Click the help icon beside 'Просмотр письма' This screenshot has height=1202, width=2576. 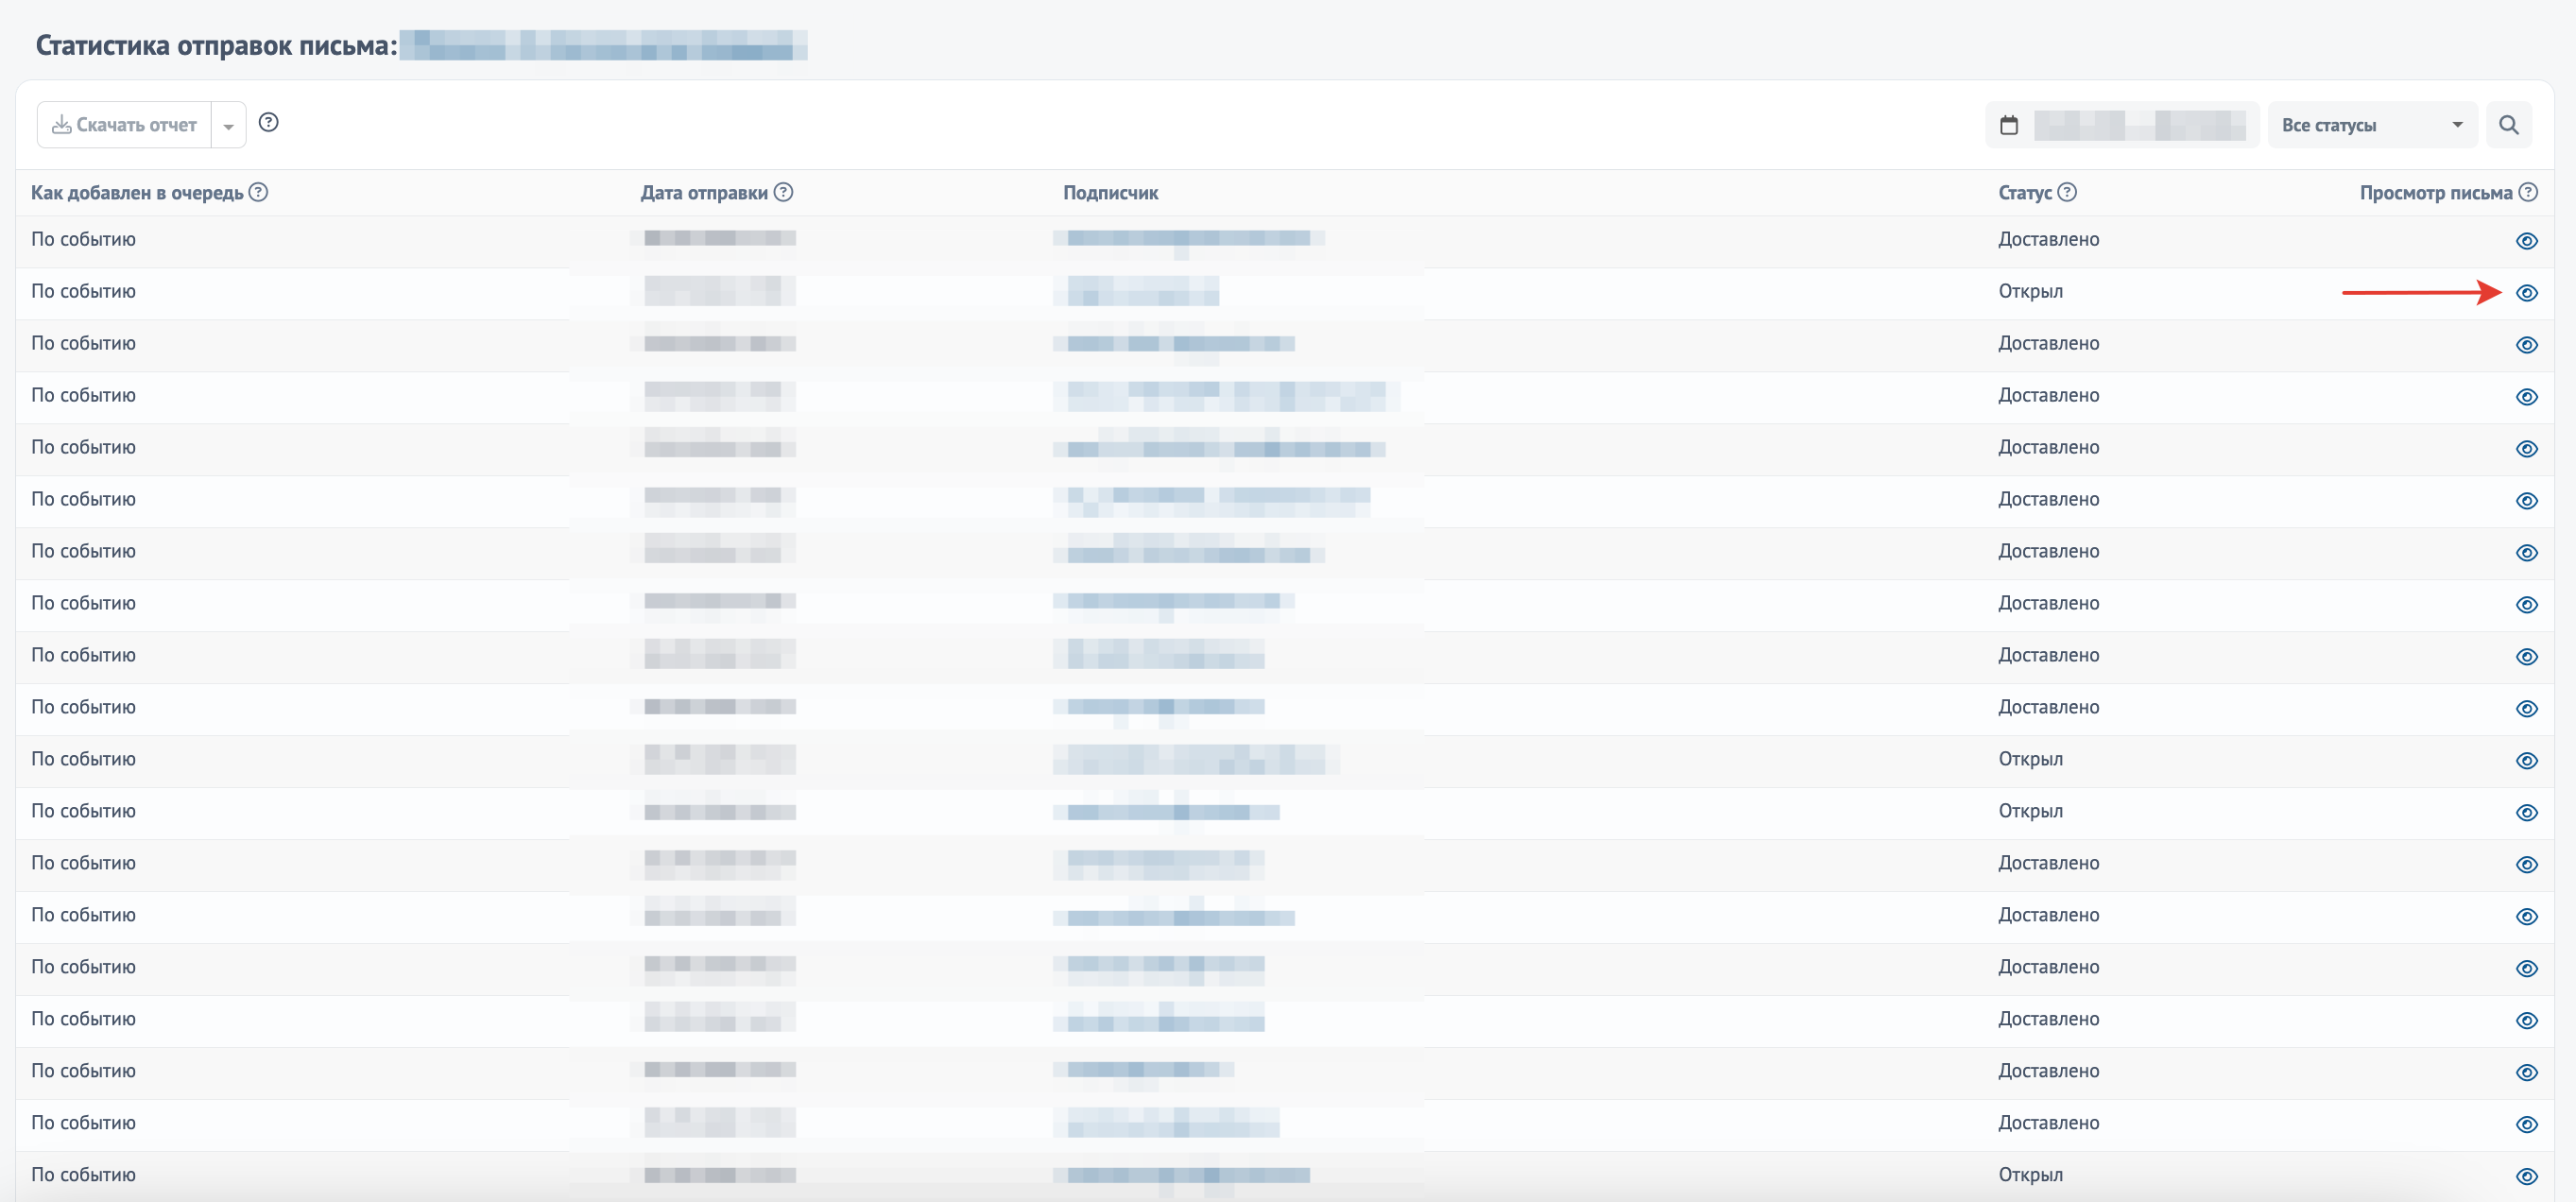point(2528,192)
